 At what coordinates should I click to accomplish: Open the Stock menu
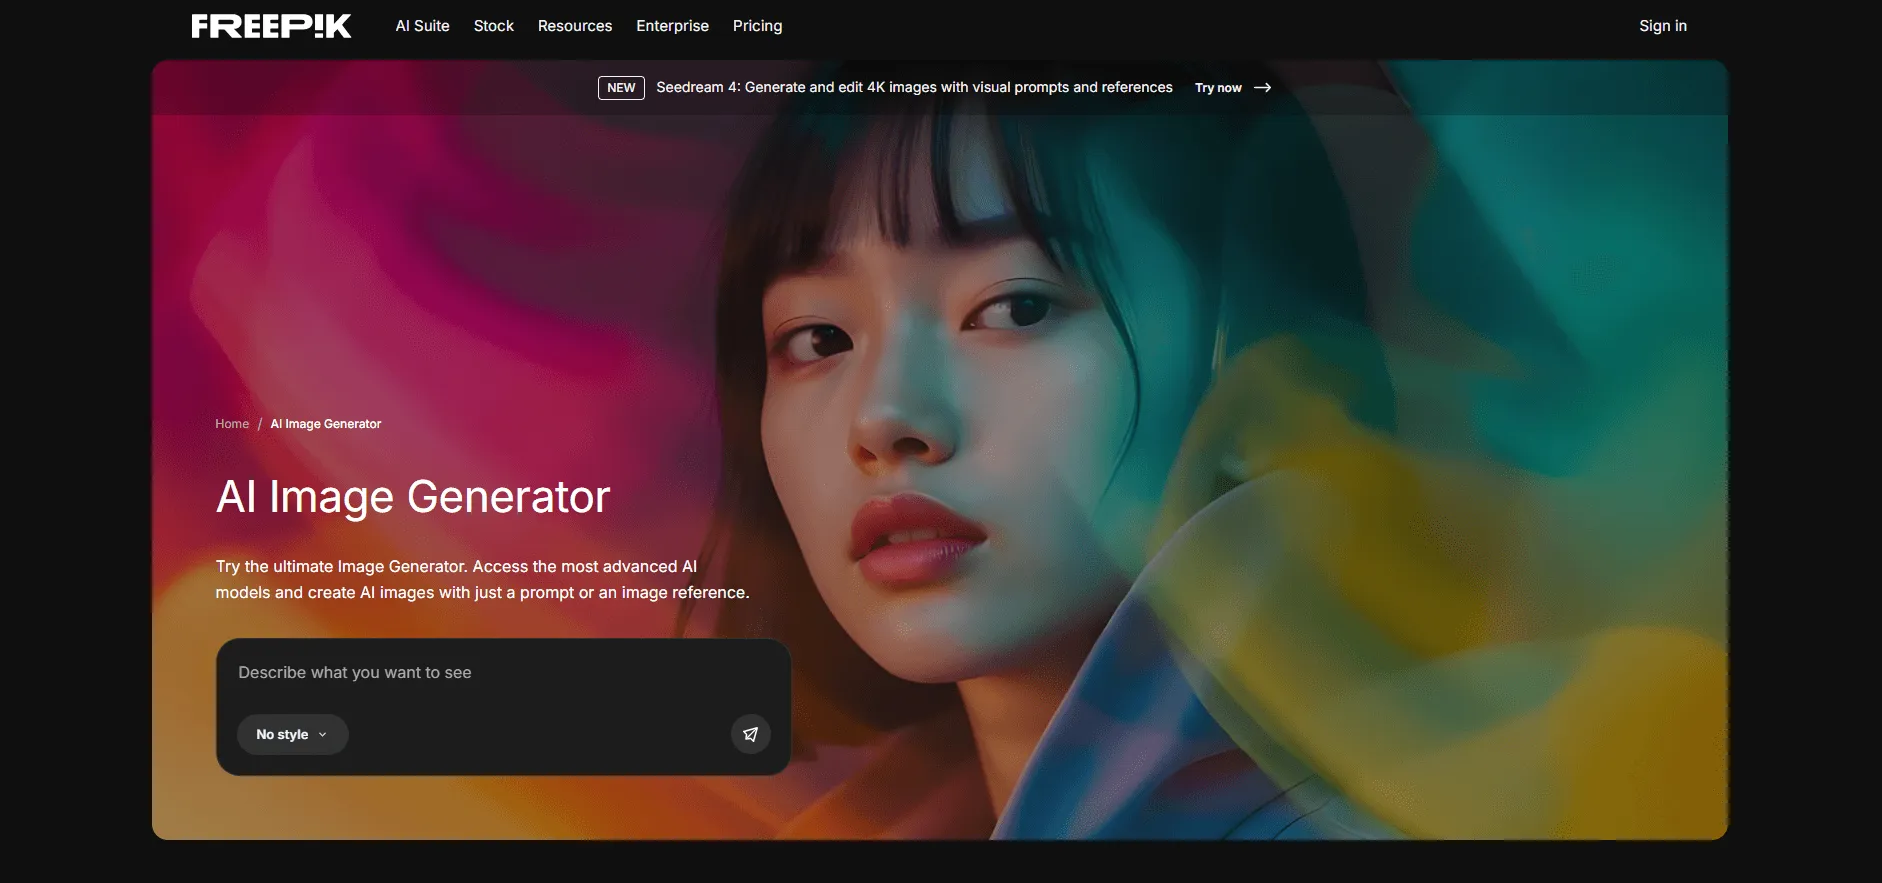pyautogui.click(x=493, y=26)
